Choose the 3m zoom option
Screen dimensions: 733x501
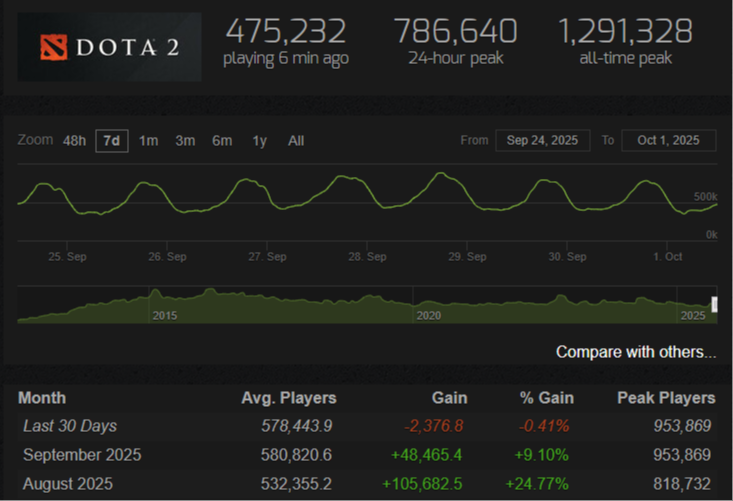pyautogui.click(x=185, y=141)
